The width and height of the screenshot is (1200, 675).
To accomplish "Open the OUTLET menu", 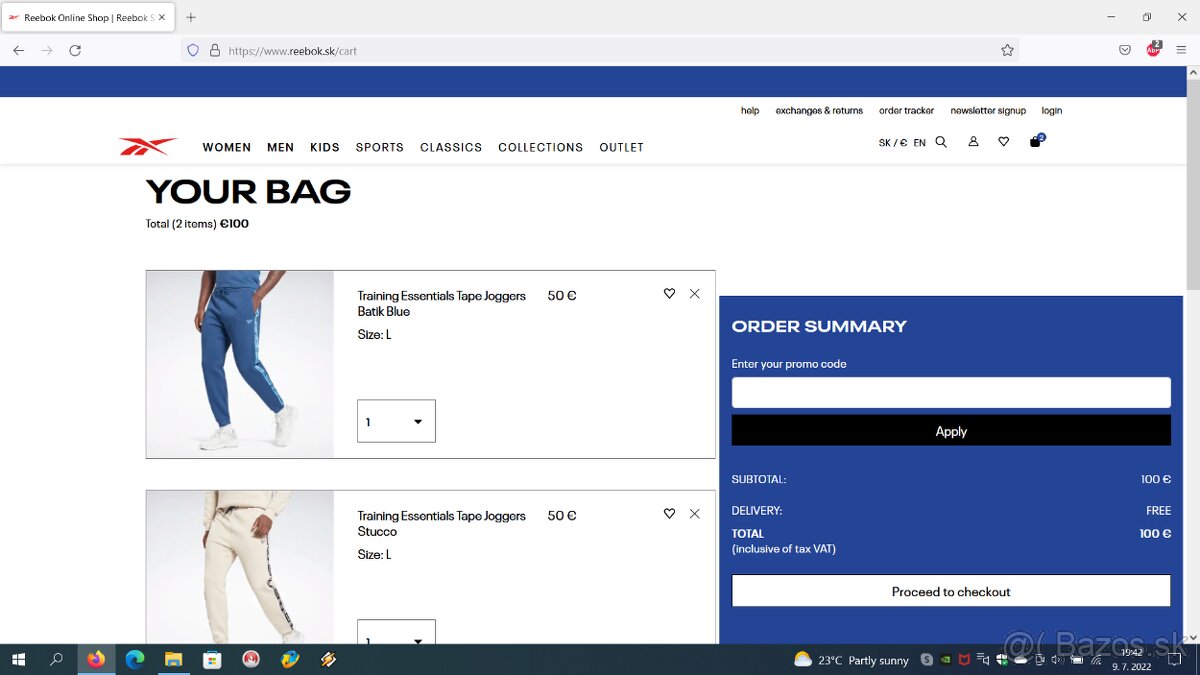I will tap(621, 147).
